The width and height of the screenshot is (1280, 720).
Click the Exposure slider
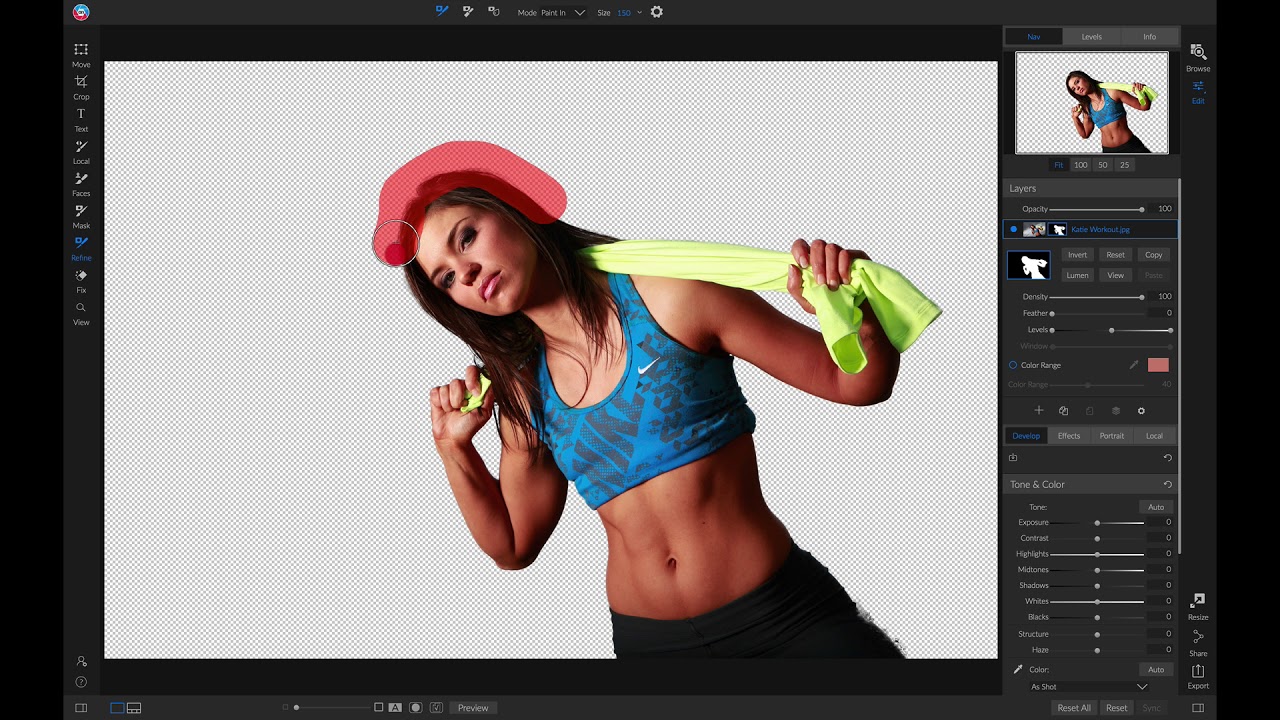click(1097, 523)
